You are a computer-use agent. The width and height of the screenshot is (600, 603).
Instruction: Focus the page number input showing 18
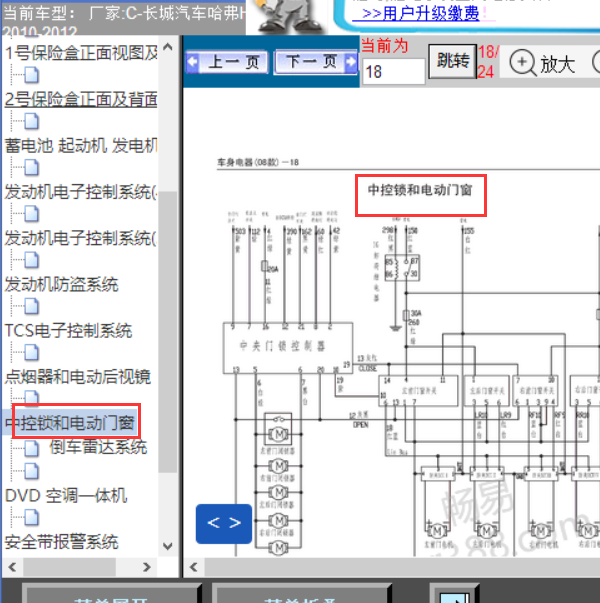393,72
